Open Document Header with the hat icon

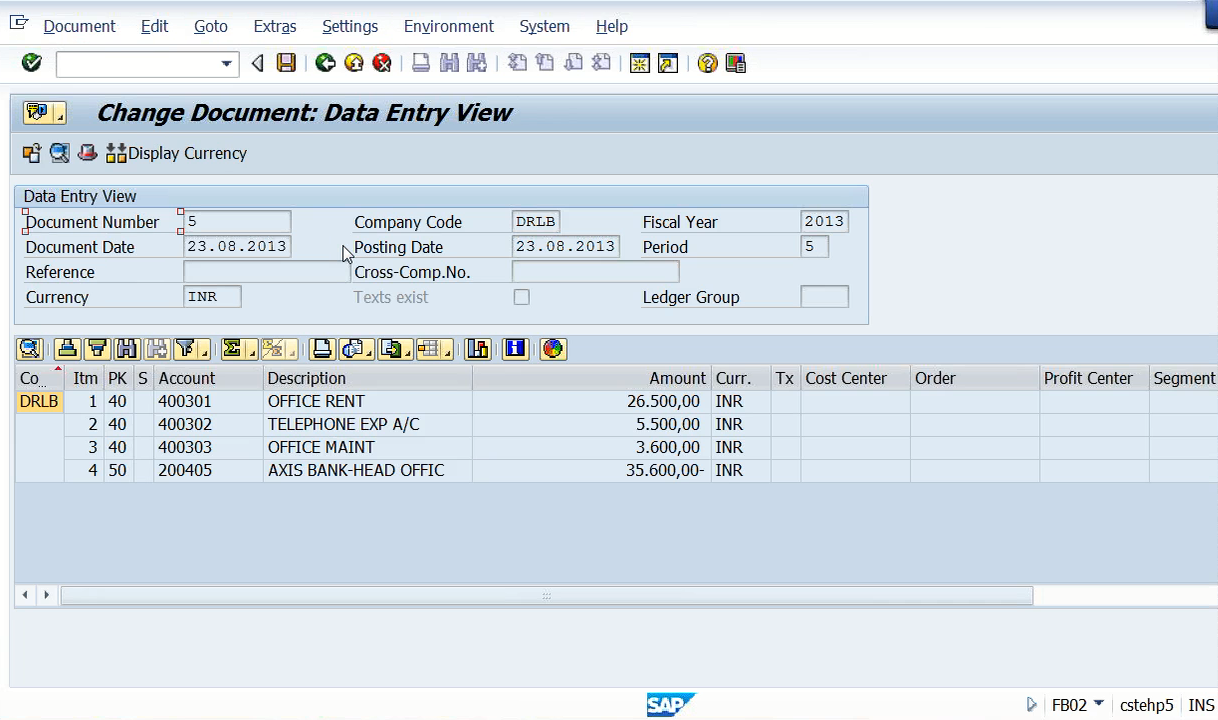[x=88, y=153]
